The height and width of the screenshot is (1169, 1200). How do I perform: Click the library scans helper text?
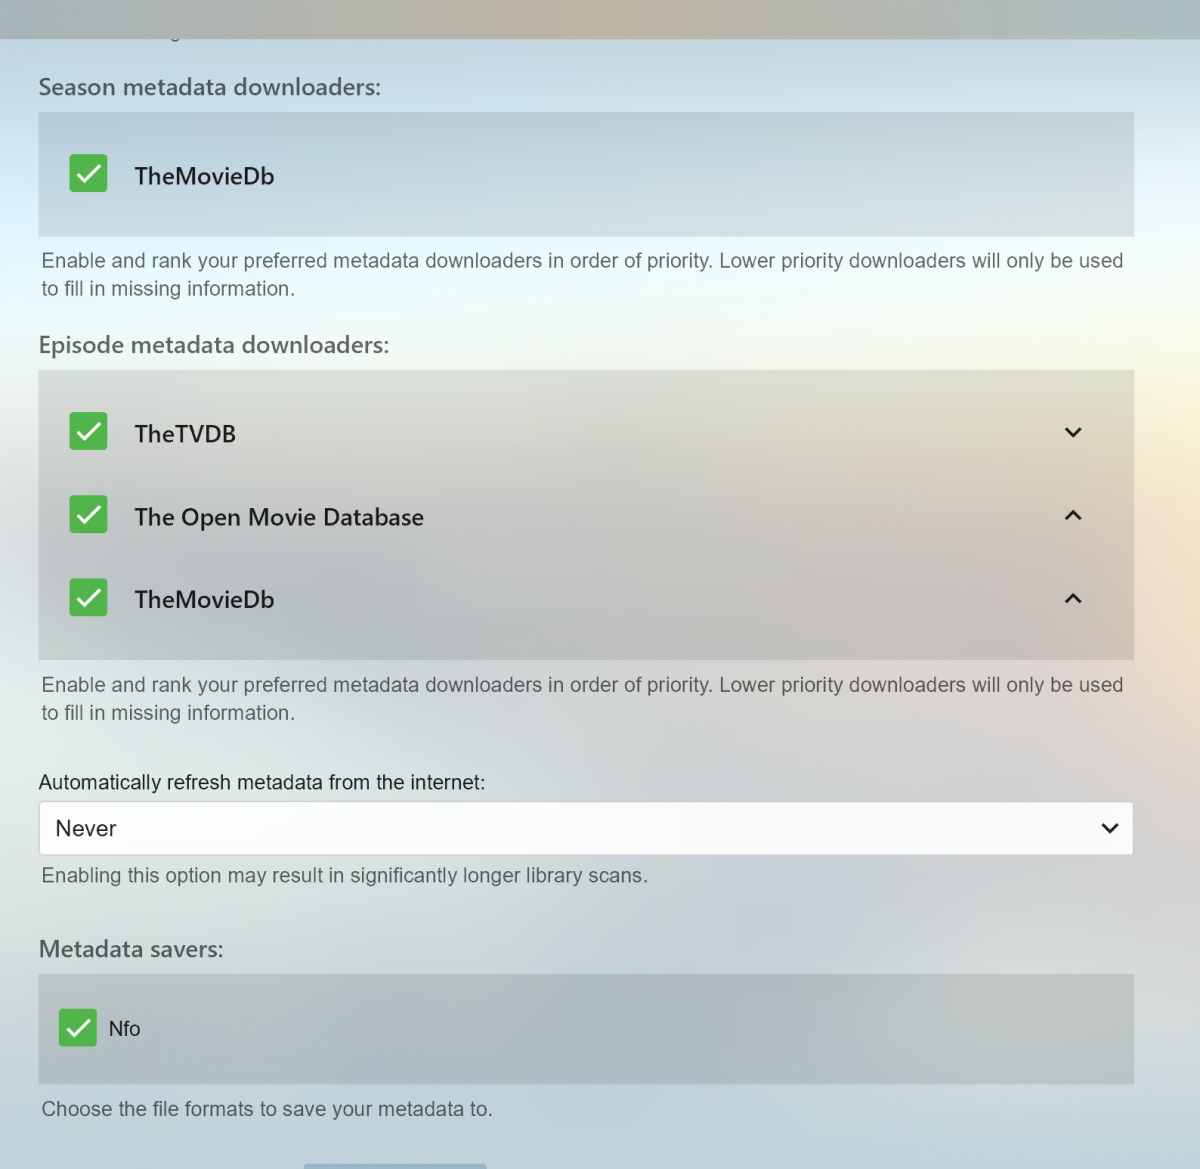[344, 876]
